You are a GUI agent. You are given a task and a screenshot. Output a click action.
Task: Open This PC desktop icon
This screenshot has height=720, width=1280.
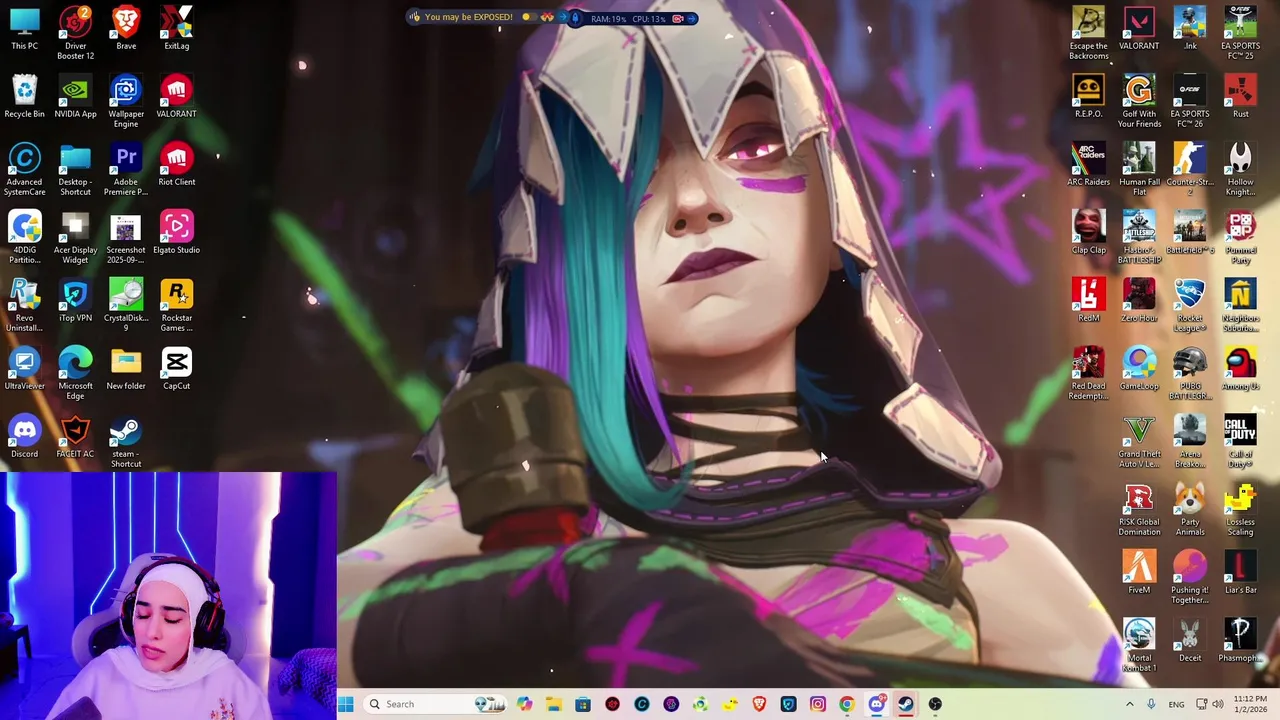(x=24, y=28)
